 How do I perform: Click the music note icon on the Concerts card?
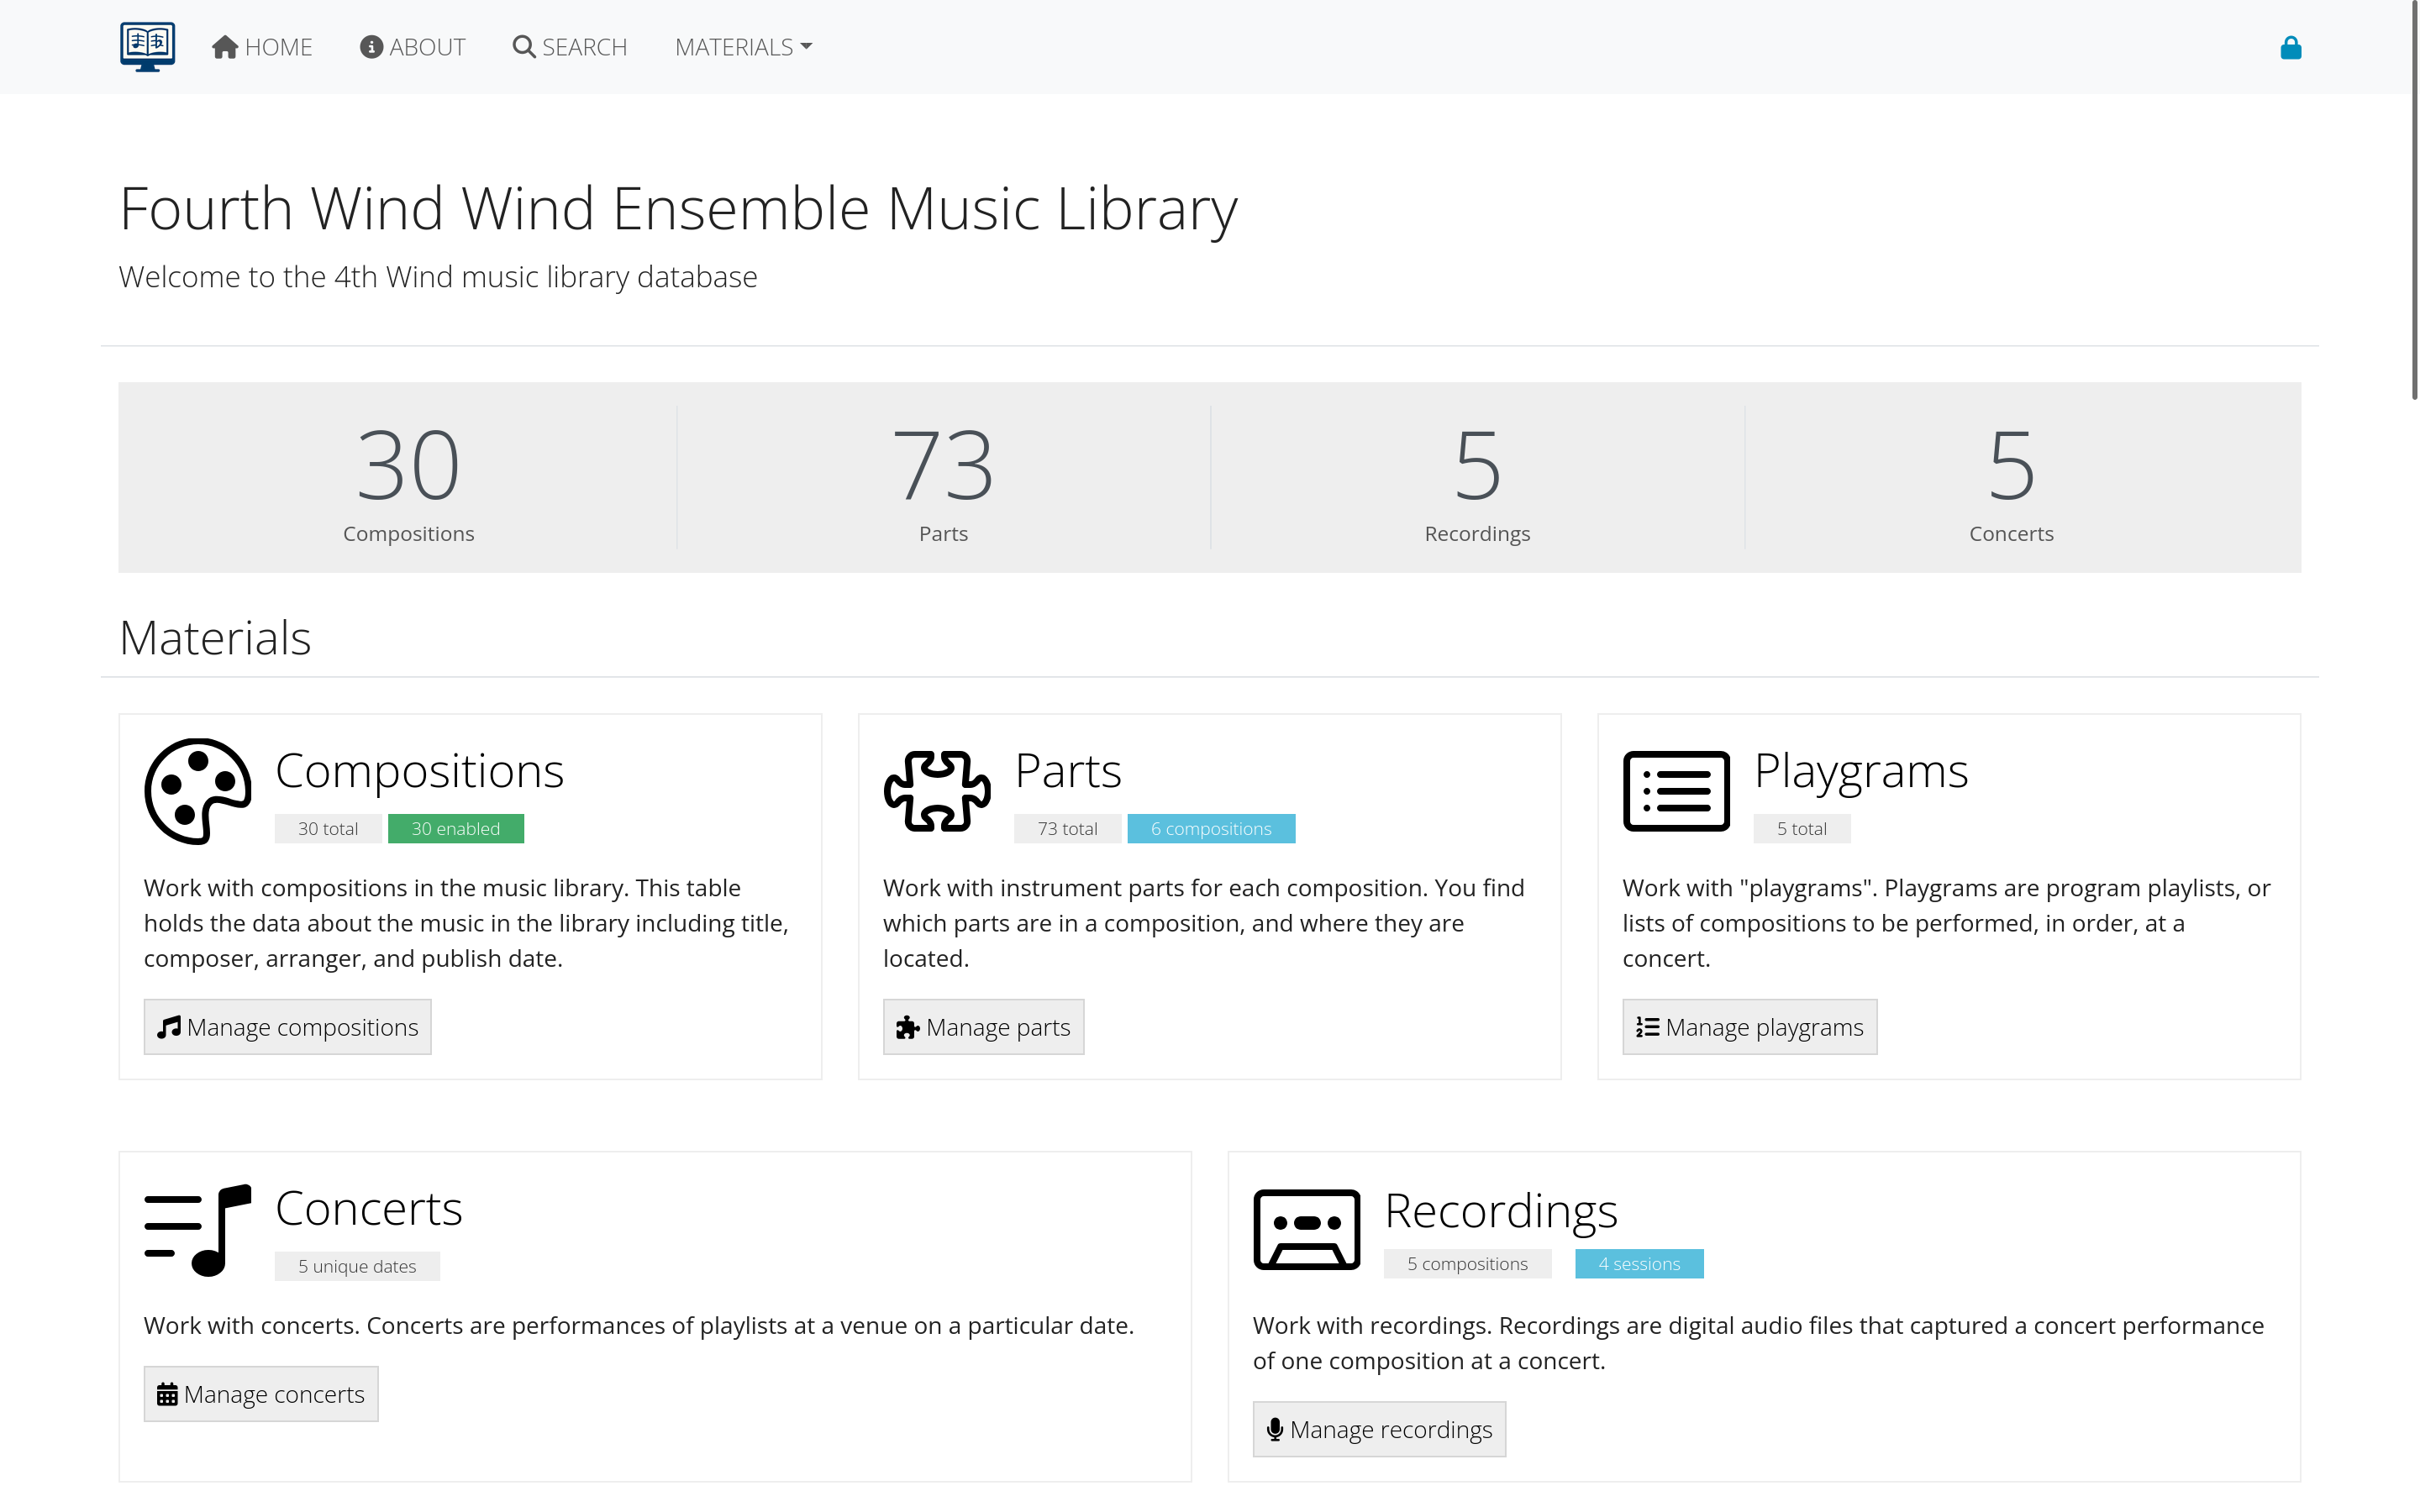pyautogui.click(x=197, y=1228)
